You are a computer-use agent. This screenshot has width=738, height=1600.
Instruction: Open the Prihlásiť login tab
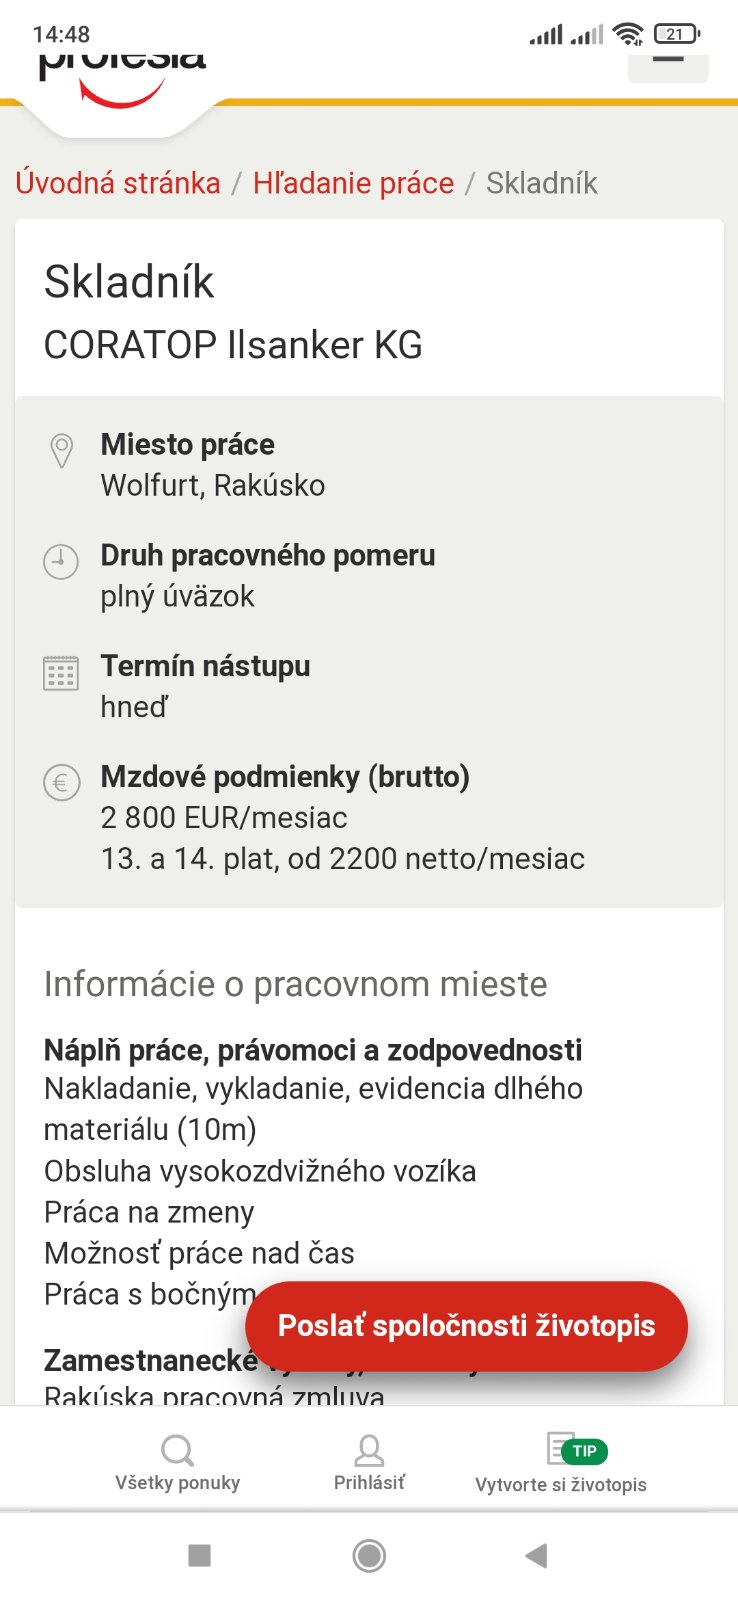369,1461
